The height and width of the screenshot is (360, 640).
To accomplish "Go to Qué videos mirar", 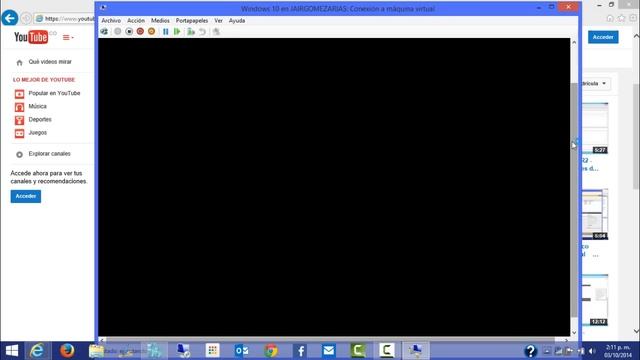I will [x=50, y=62].
